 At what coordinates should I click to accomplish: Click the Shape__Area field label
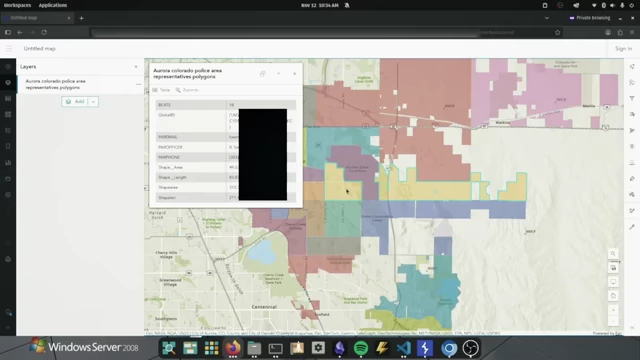tap(171, 167)
